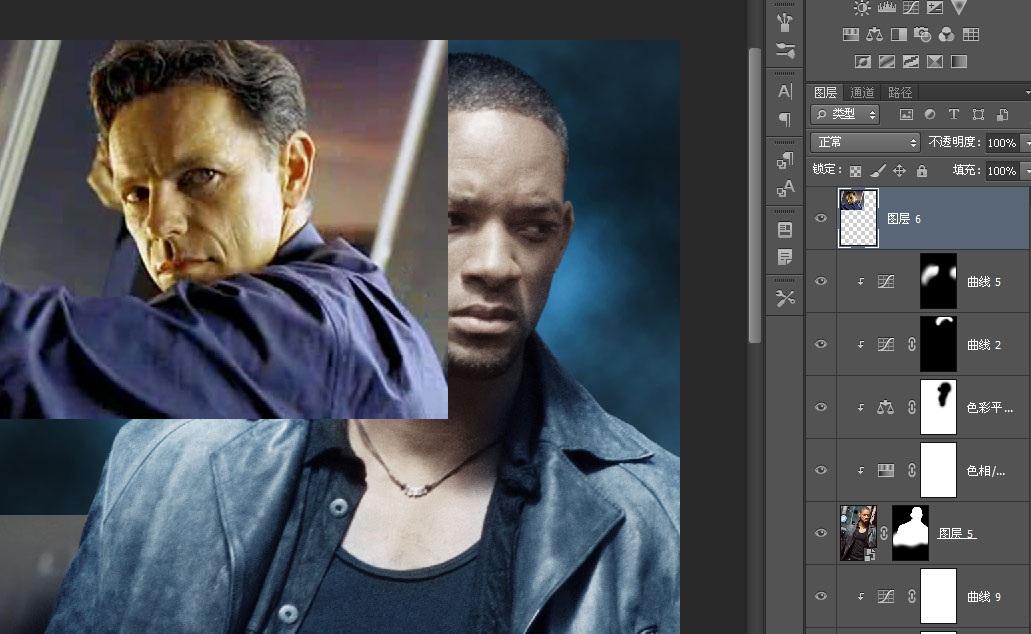Unlink the mask on 曲线 2 layer
Viewport: 1031px width, 634px height.
(912, 344)
